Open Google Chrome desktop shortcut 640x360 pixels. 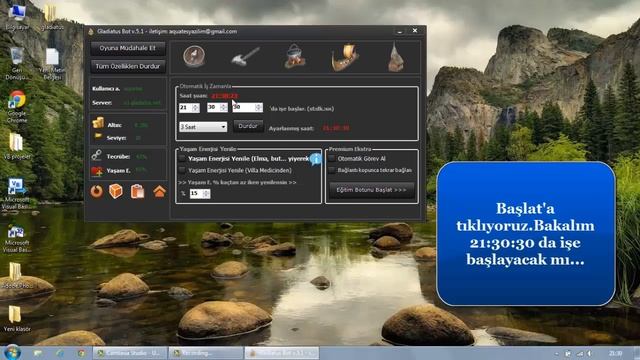[17, 107]
